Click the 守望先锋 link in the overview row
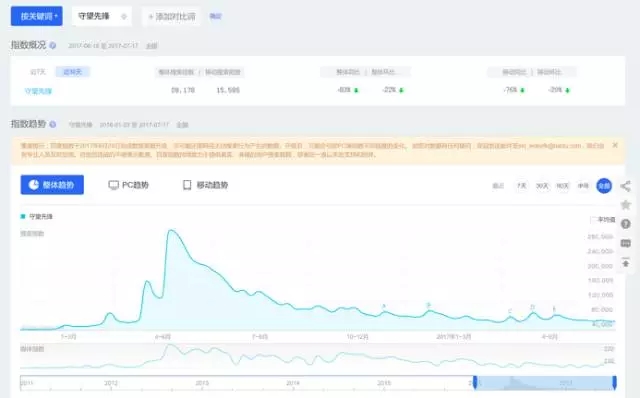This screenshot has height=398, width=640. [x=38, y=91]
